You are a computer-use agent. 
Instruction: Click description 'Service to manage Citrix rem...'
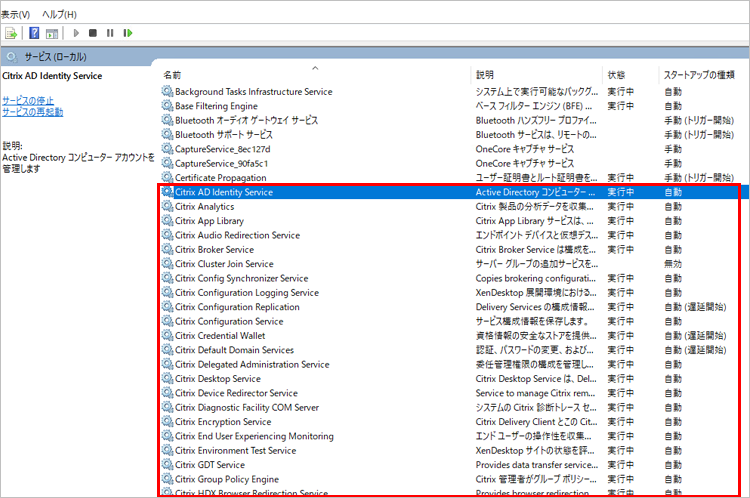(535, 393)
